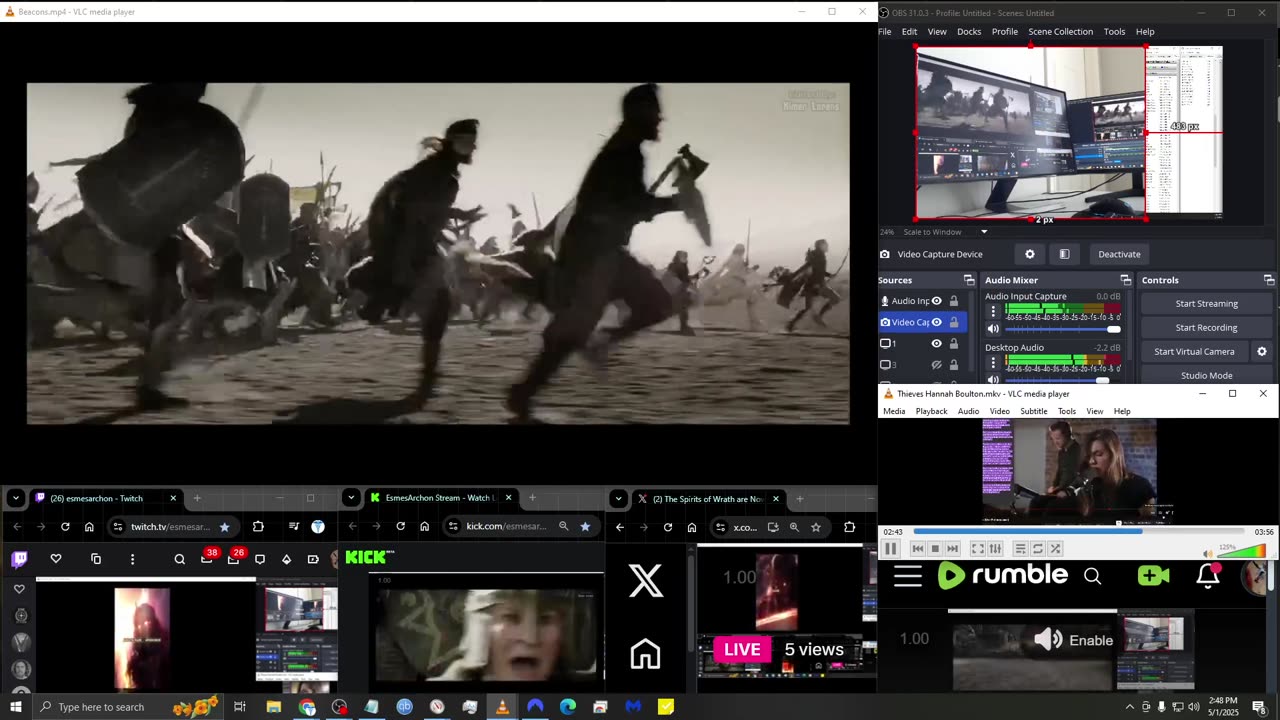
Task: Open tab search dropdown in X window
Action: [619, 498]
